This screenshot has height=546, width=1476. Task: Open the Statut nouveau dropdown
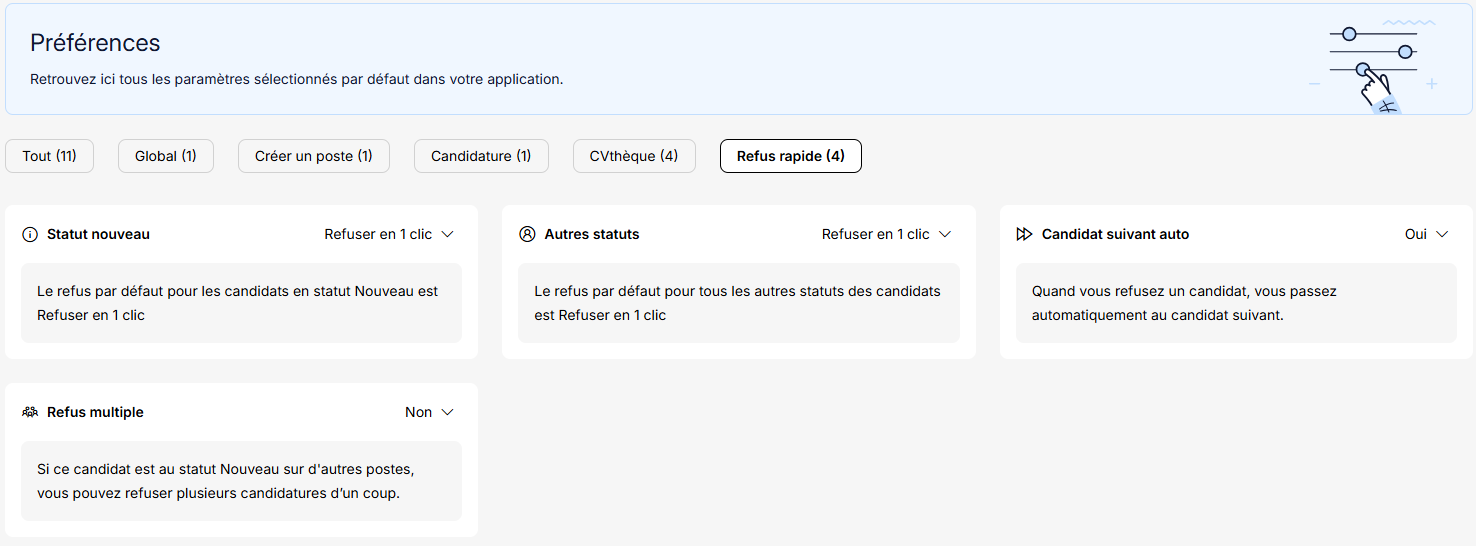click(389, 234)
